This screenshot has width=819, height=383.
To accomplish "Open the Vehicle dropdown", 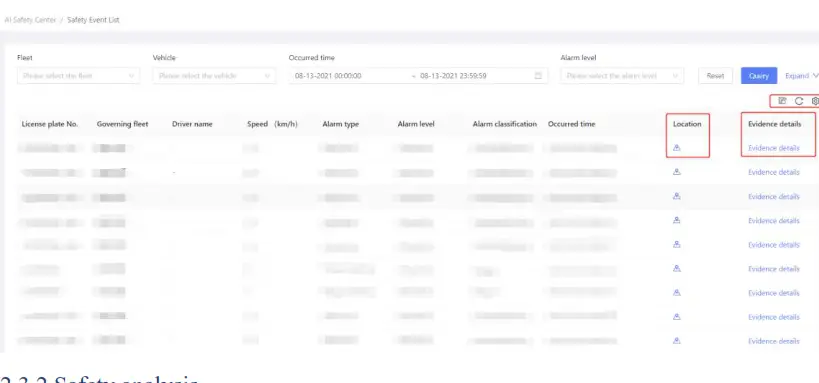I will click(x=214, y=76).
